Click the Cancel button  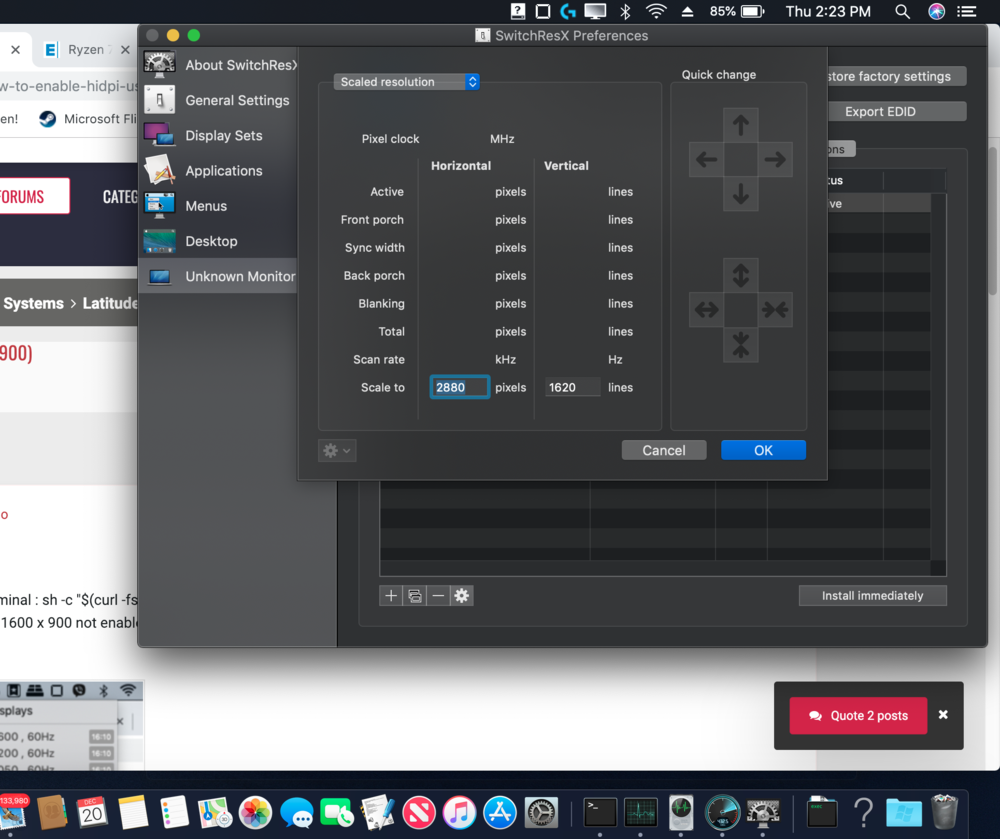(x=664, y=450)
